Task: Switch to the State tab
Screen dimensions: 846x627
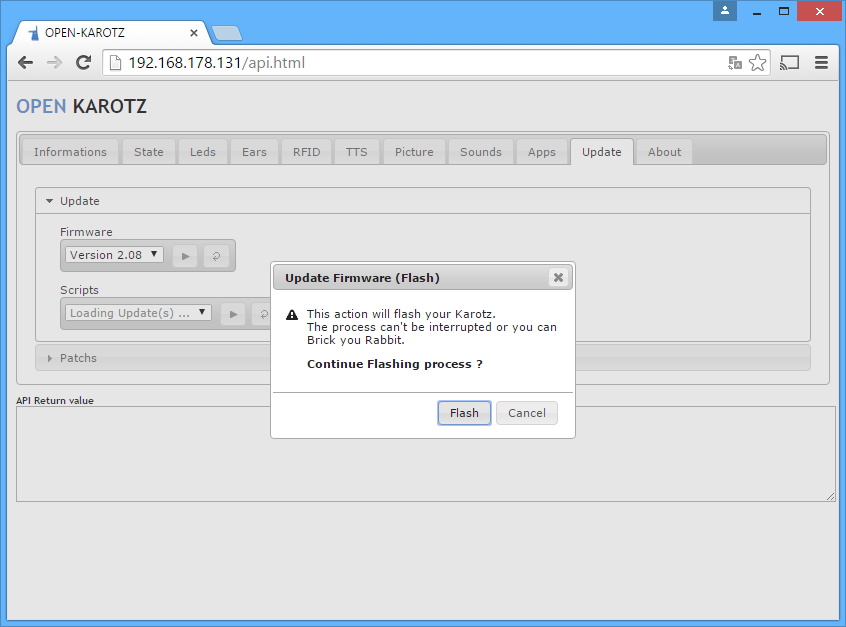Action: pos(148,152)
